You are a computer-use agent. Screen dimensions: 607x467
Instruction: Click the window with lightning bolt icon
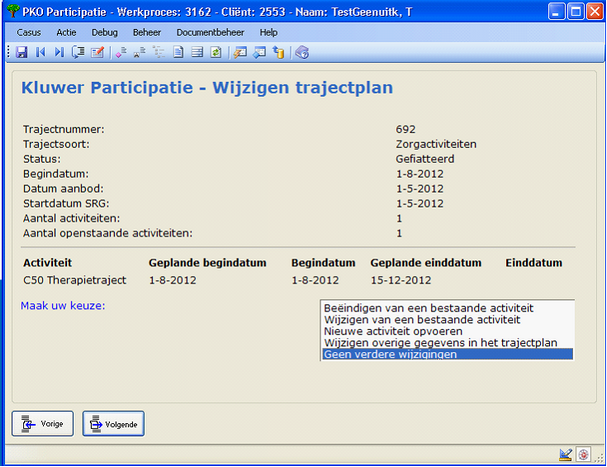coord(240,52)
